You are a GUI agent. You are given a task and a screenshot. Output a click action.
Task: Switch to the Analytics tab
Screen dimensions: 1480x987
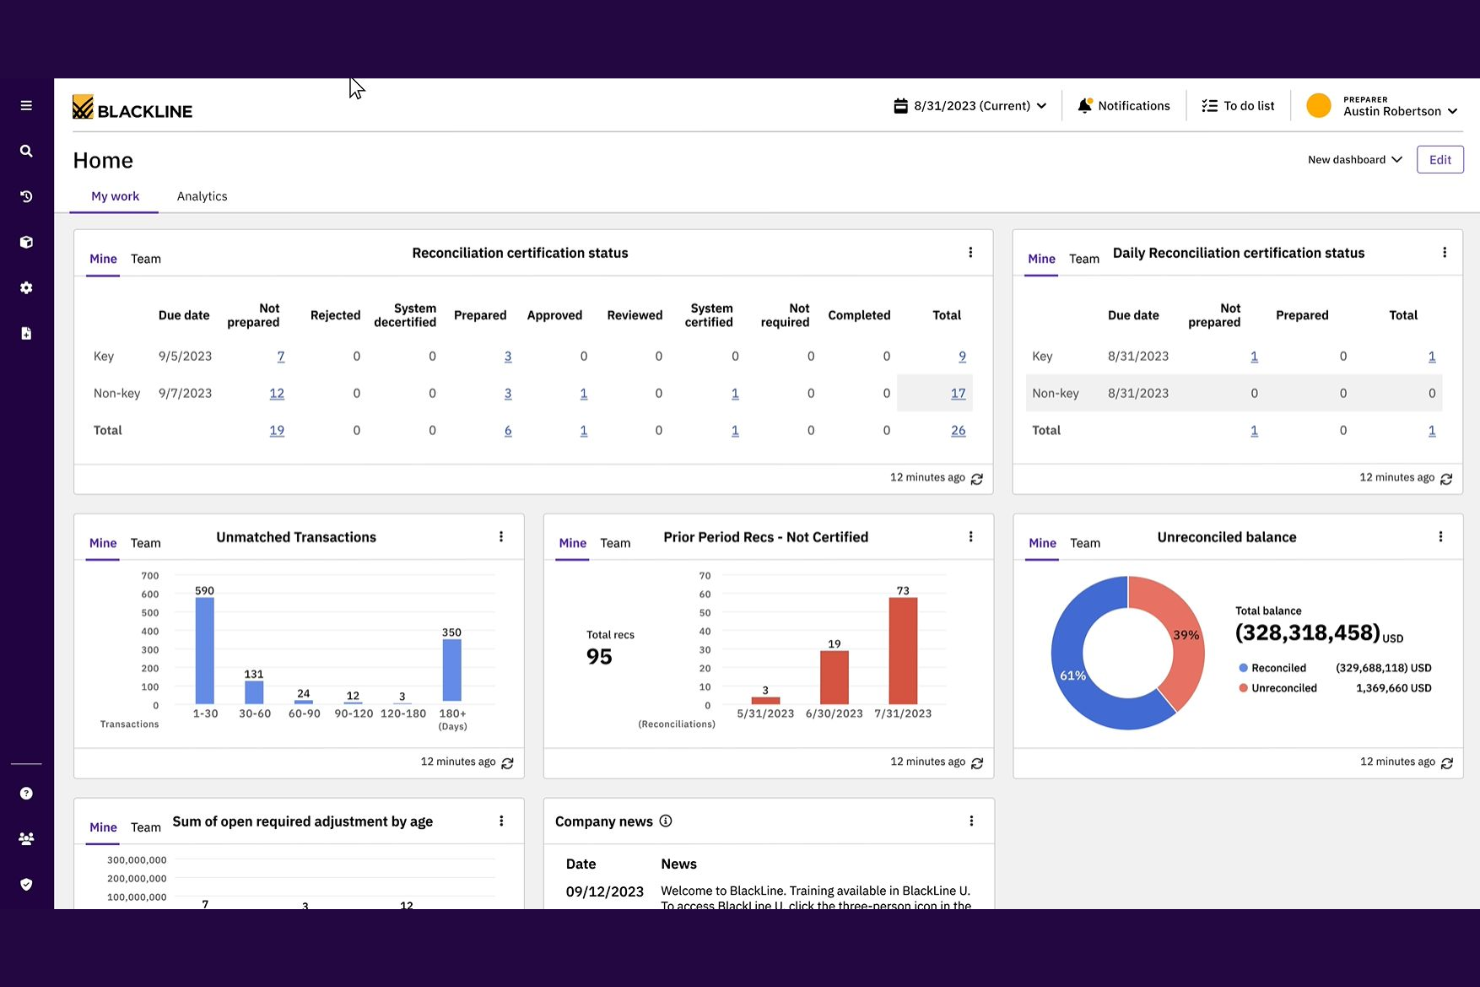point(202,197)
